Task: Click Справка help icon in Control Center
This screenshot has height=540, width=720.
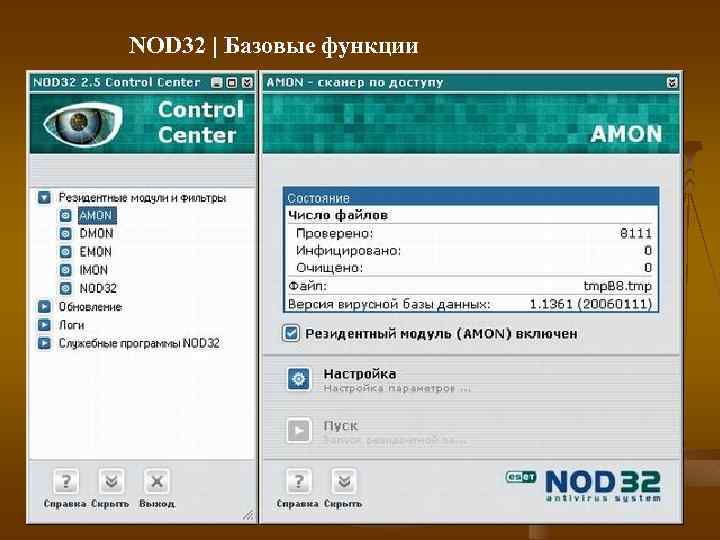Action: [66, 481]
